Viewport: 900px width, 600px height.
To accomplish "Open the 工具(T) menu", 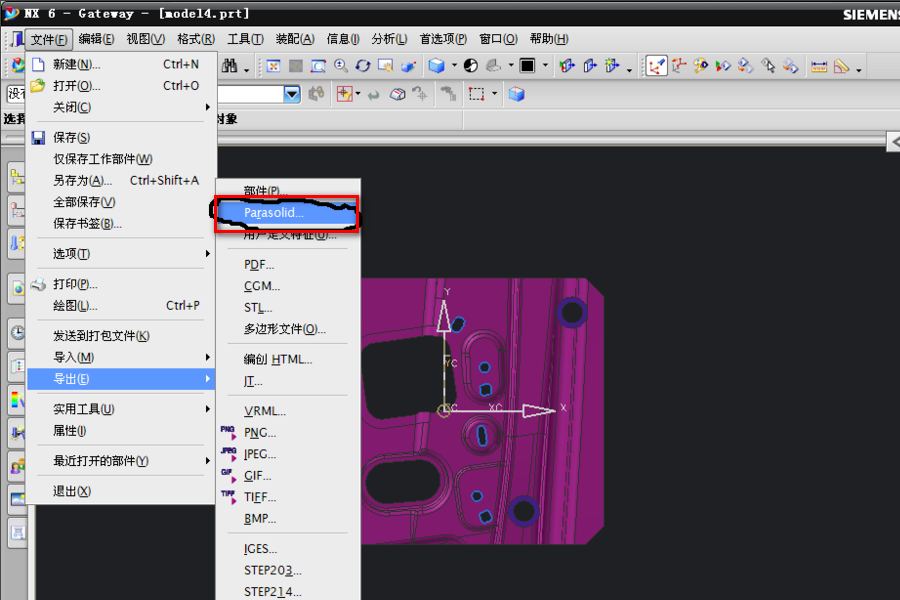I will coord(246,39).
